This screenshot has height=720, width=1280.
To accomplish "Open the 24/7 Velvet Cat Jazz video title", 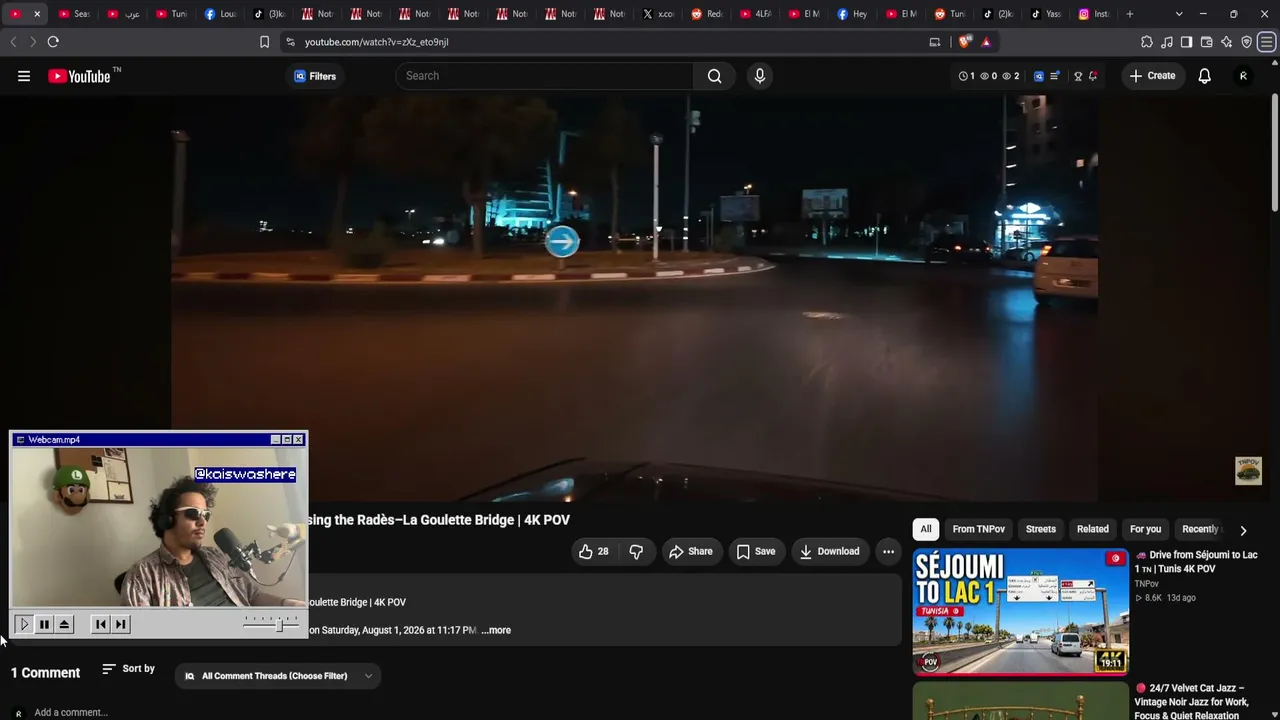I will coord(1192,702).
